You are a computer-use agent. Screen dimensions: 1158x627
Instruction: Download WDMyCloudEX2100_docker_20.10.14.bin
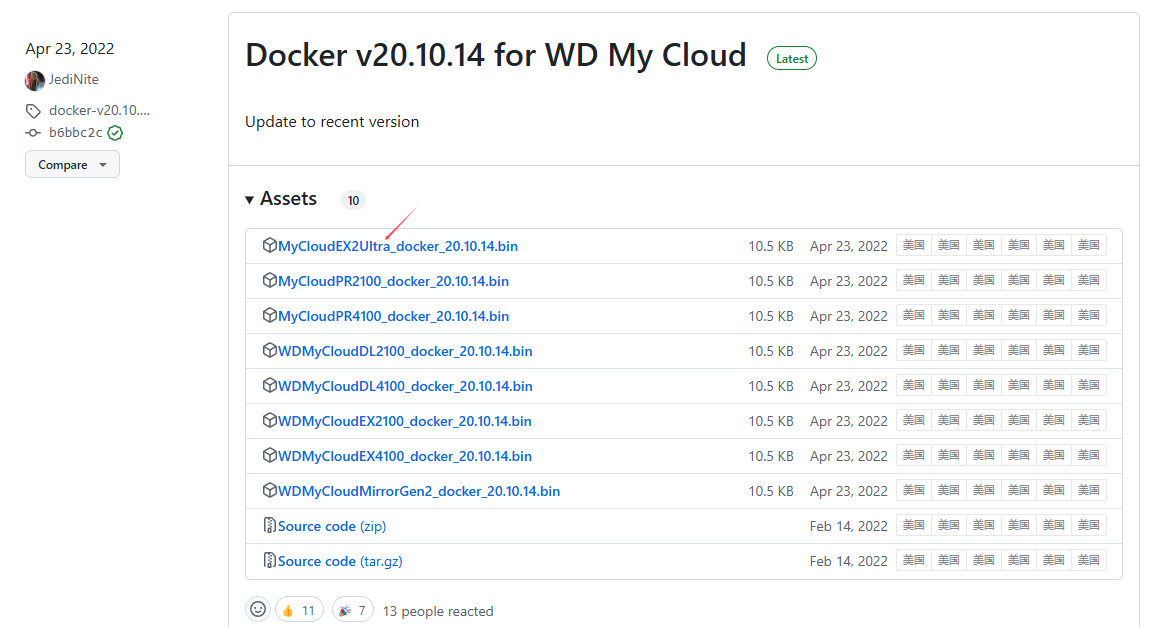405,421
